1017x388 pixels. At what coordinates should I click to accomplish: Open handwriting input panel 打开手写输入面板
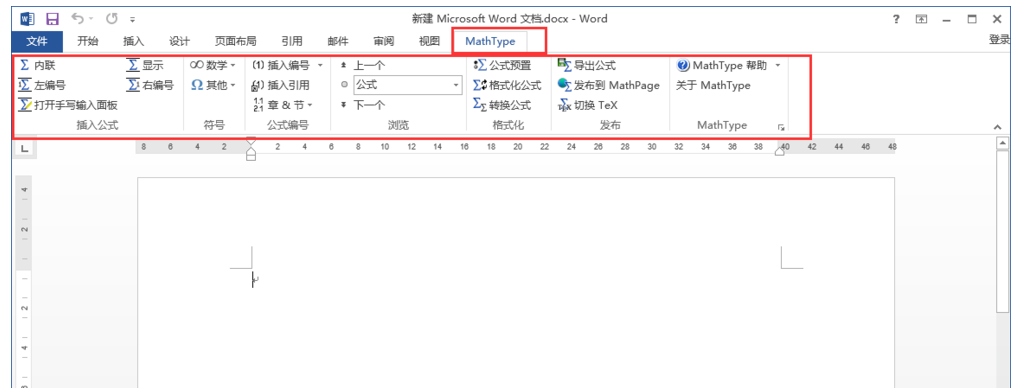click(68, 105)
